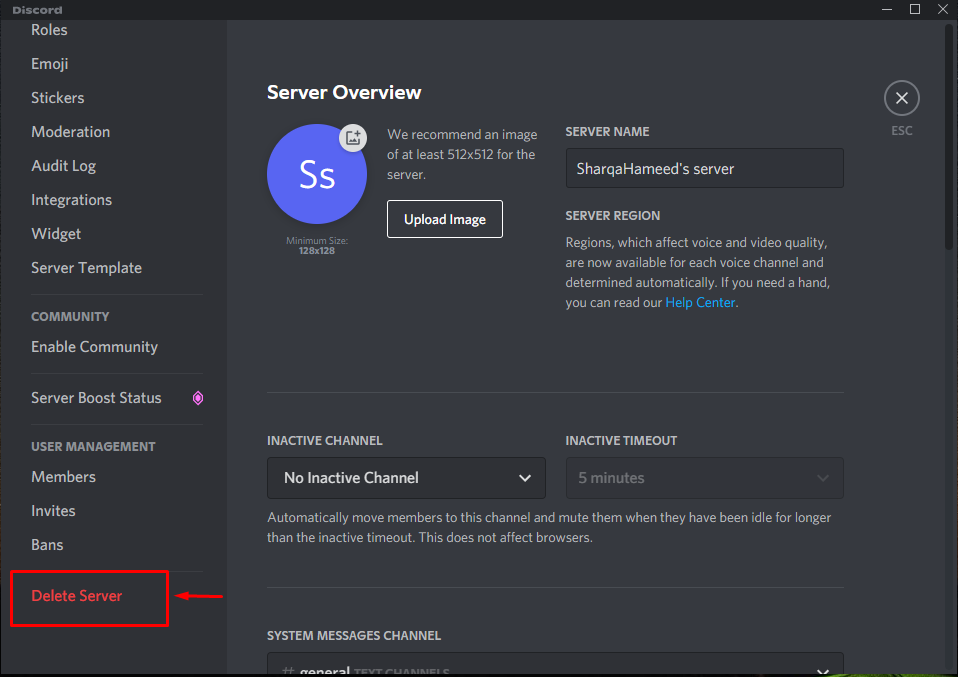The height and width of the screenshot is (677, 958).
Task: Open the Inactive Channel dropdown
Action: point(406,478)
